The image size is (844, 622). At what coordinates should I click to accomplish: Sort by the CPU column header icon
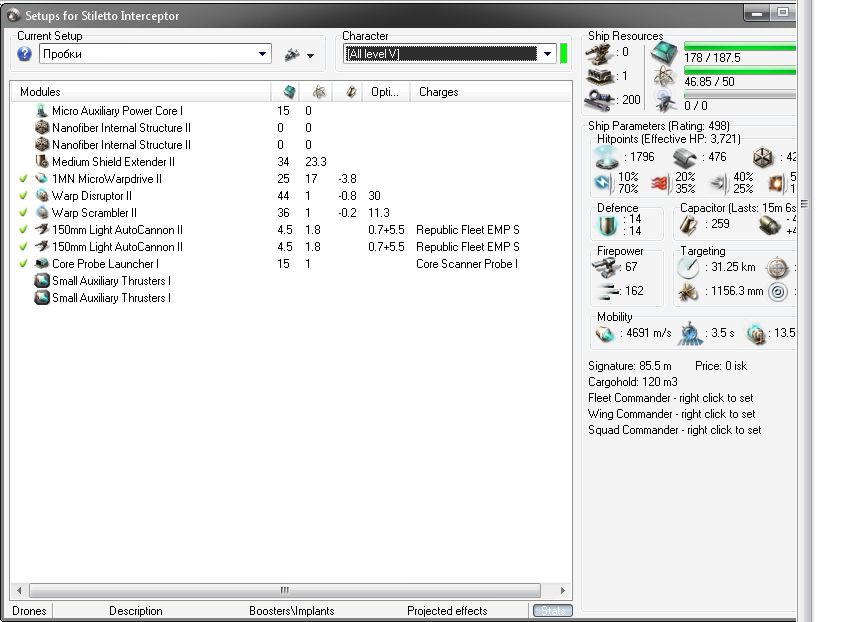click(319, 92)
